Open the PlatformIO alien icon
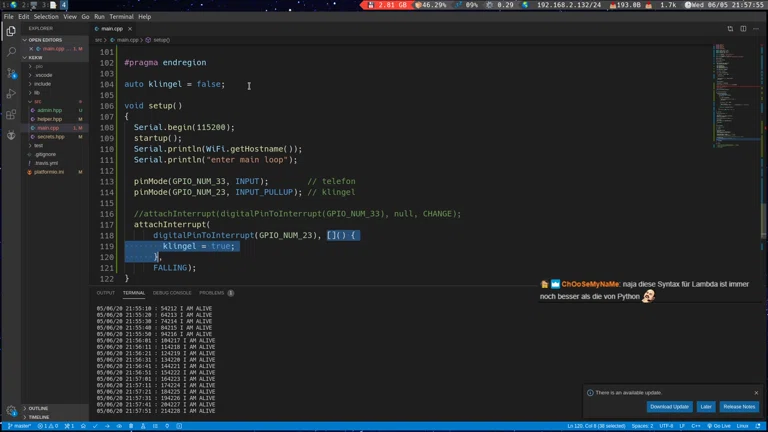This screenshot has width=768, height=432. pyautogui.click(x=11, y=135)
